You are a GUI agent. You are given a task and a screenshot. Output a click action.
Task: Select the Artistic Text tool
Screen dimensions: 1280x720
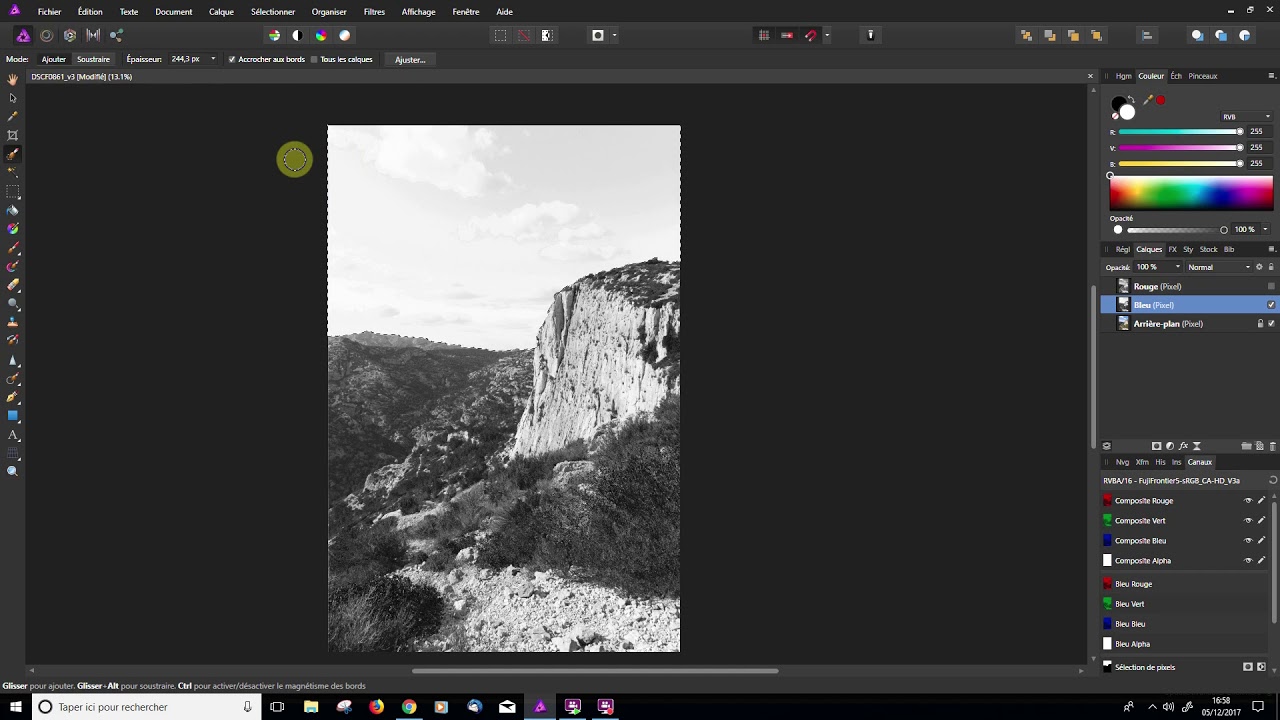point(13,434)
